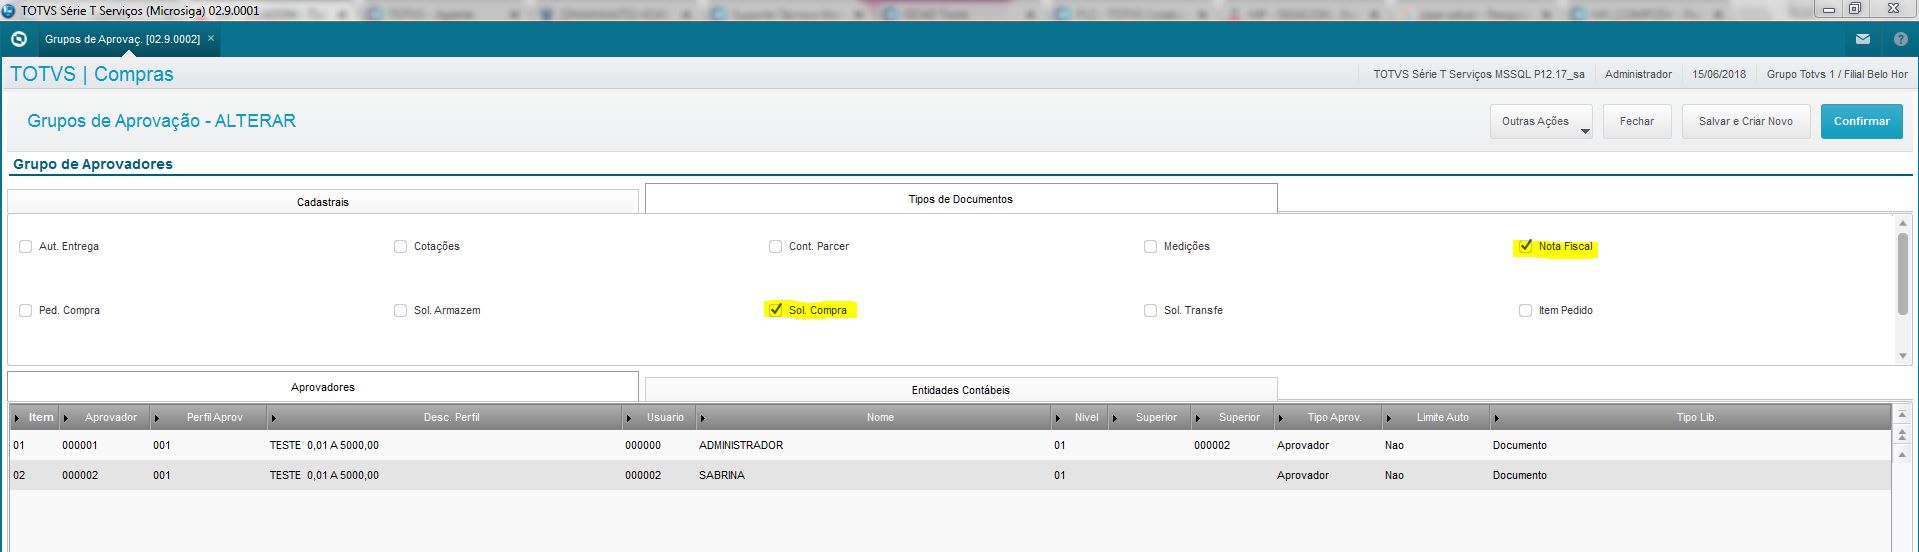Click the date 15/06/2018 in header

coord(1719,74)
